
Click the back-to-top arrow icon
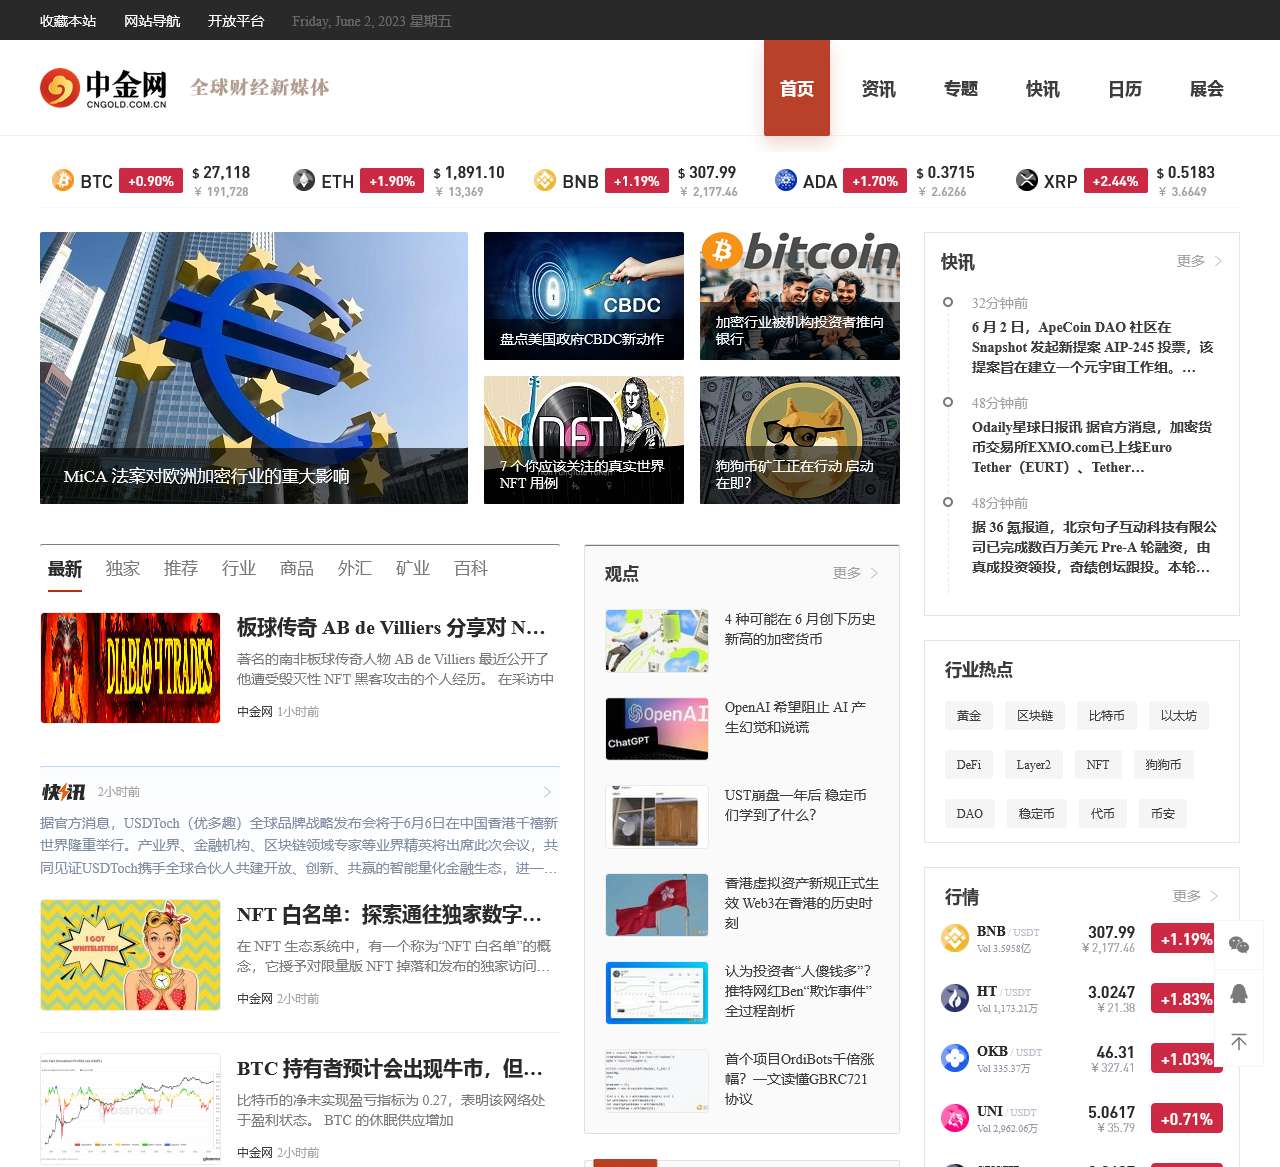1239,1042
